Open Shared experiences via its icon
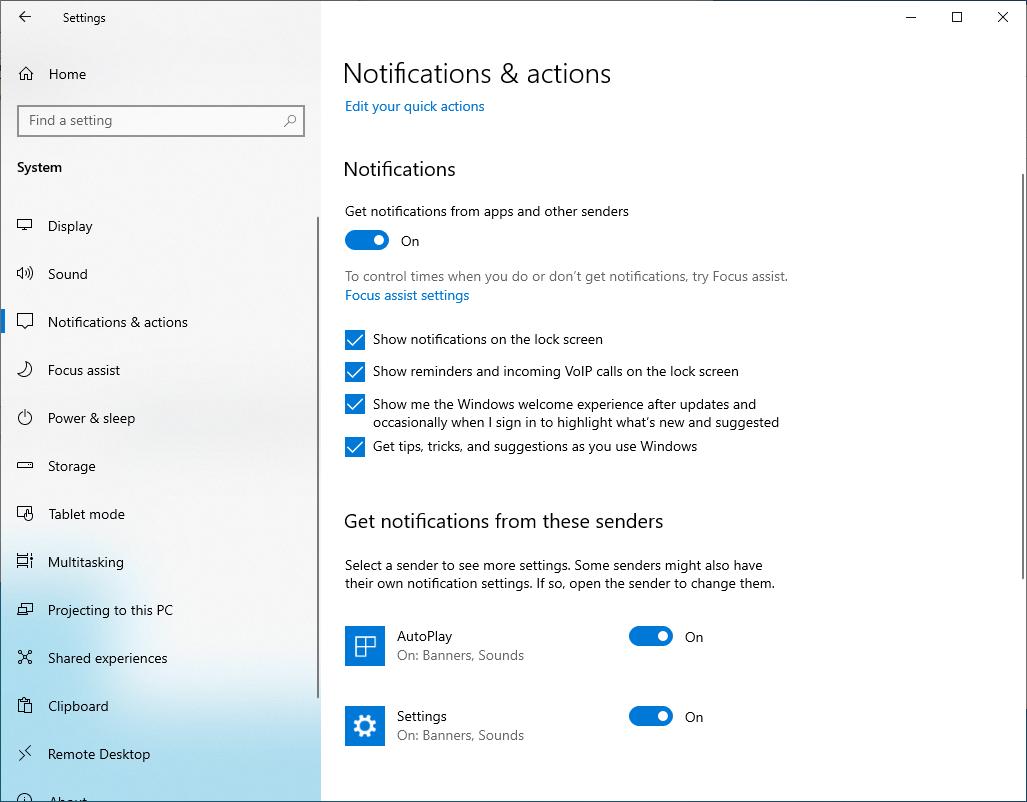 coord(24,658)
